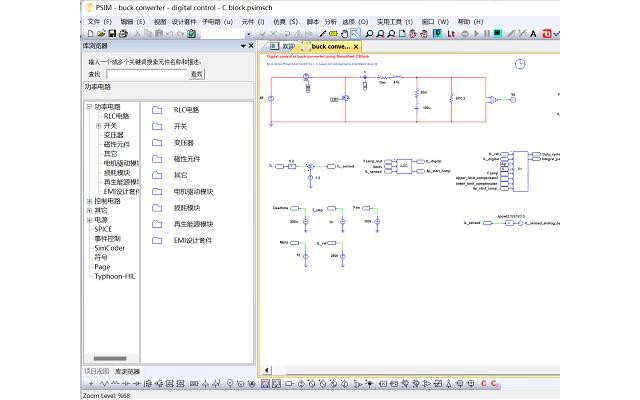The height and width of the screenshot is (400, 640).
Task: Click the clock simulation control element on schematic
Action: click(x=520, y=64)
